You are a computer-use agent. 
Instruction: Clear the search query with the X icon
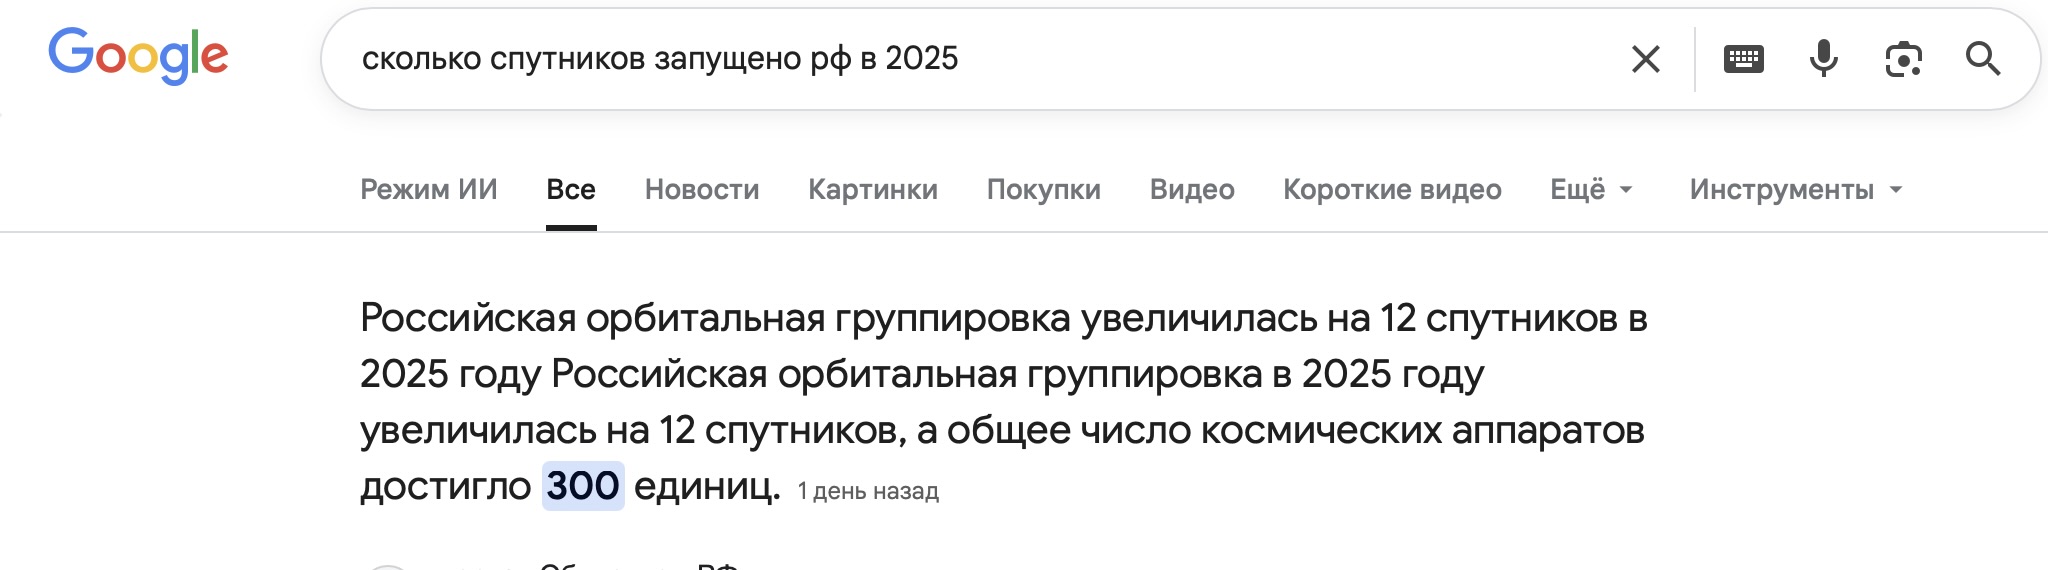(1645, 59)
